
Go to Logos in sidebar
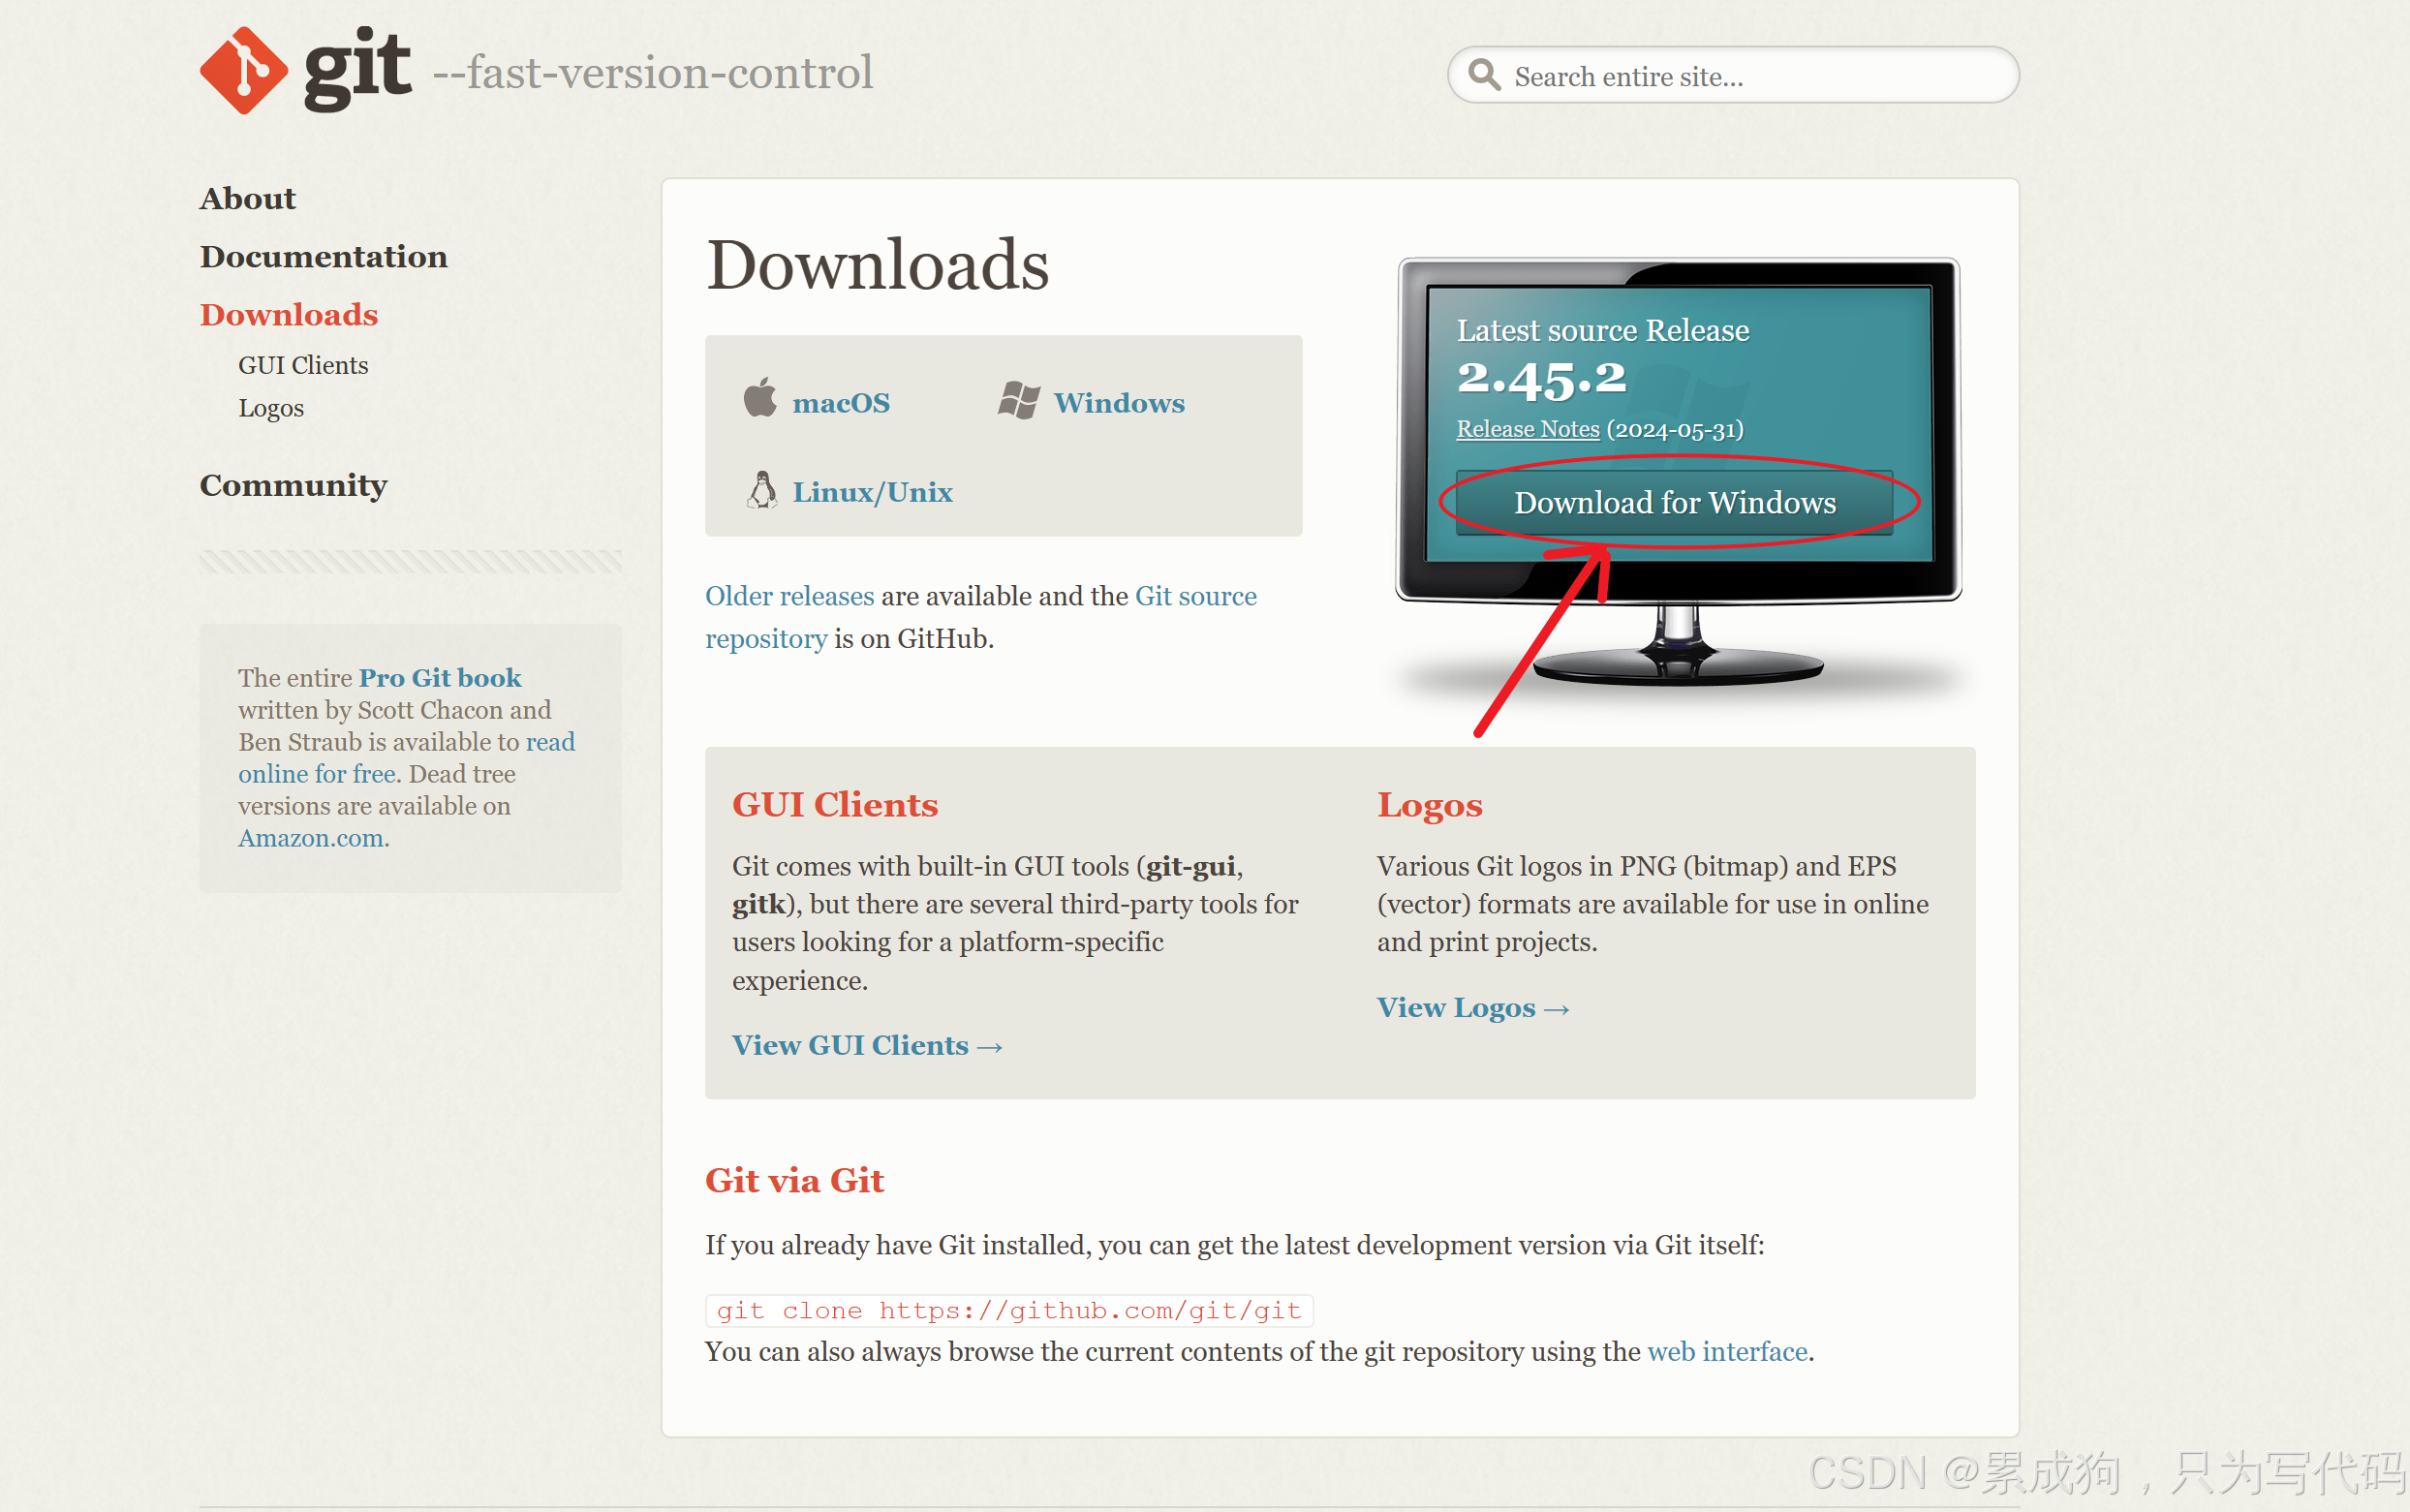pyautogui.click(x=271, y=408)
